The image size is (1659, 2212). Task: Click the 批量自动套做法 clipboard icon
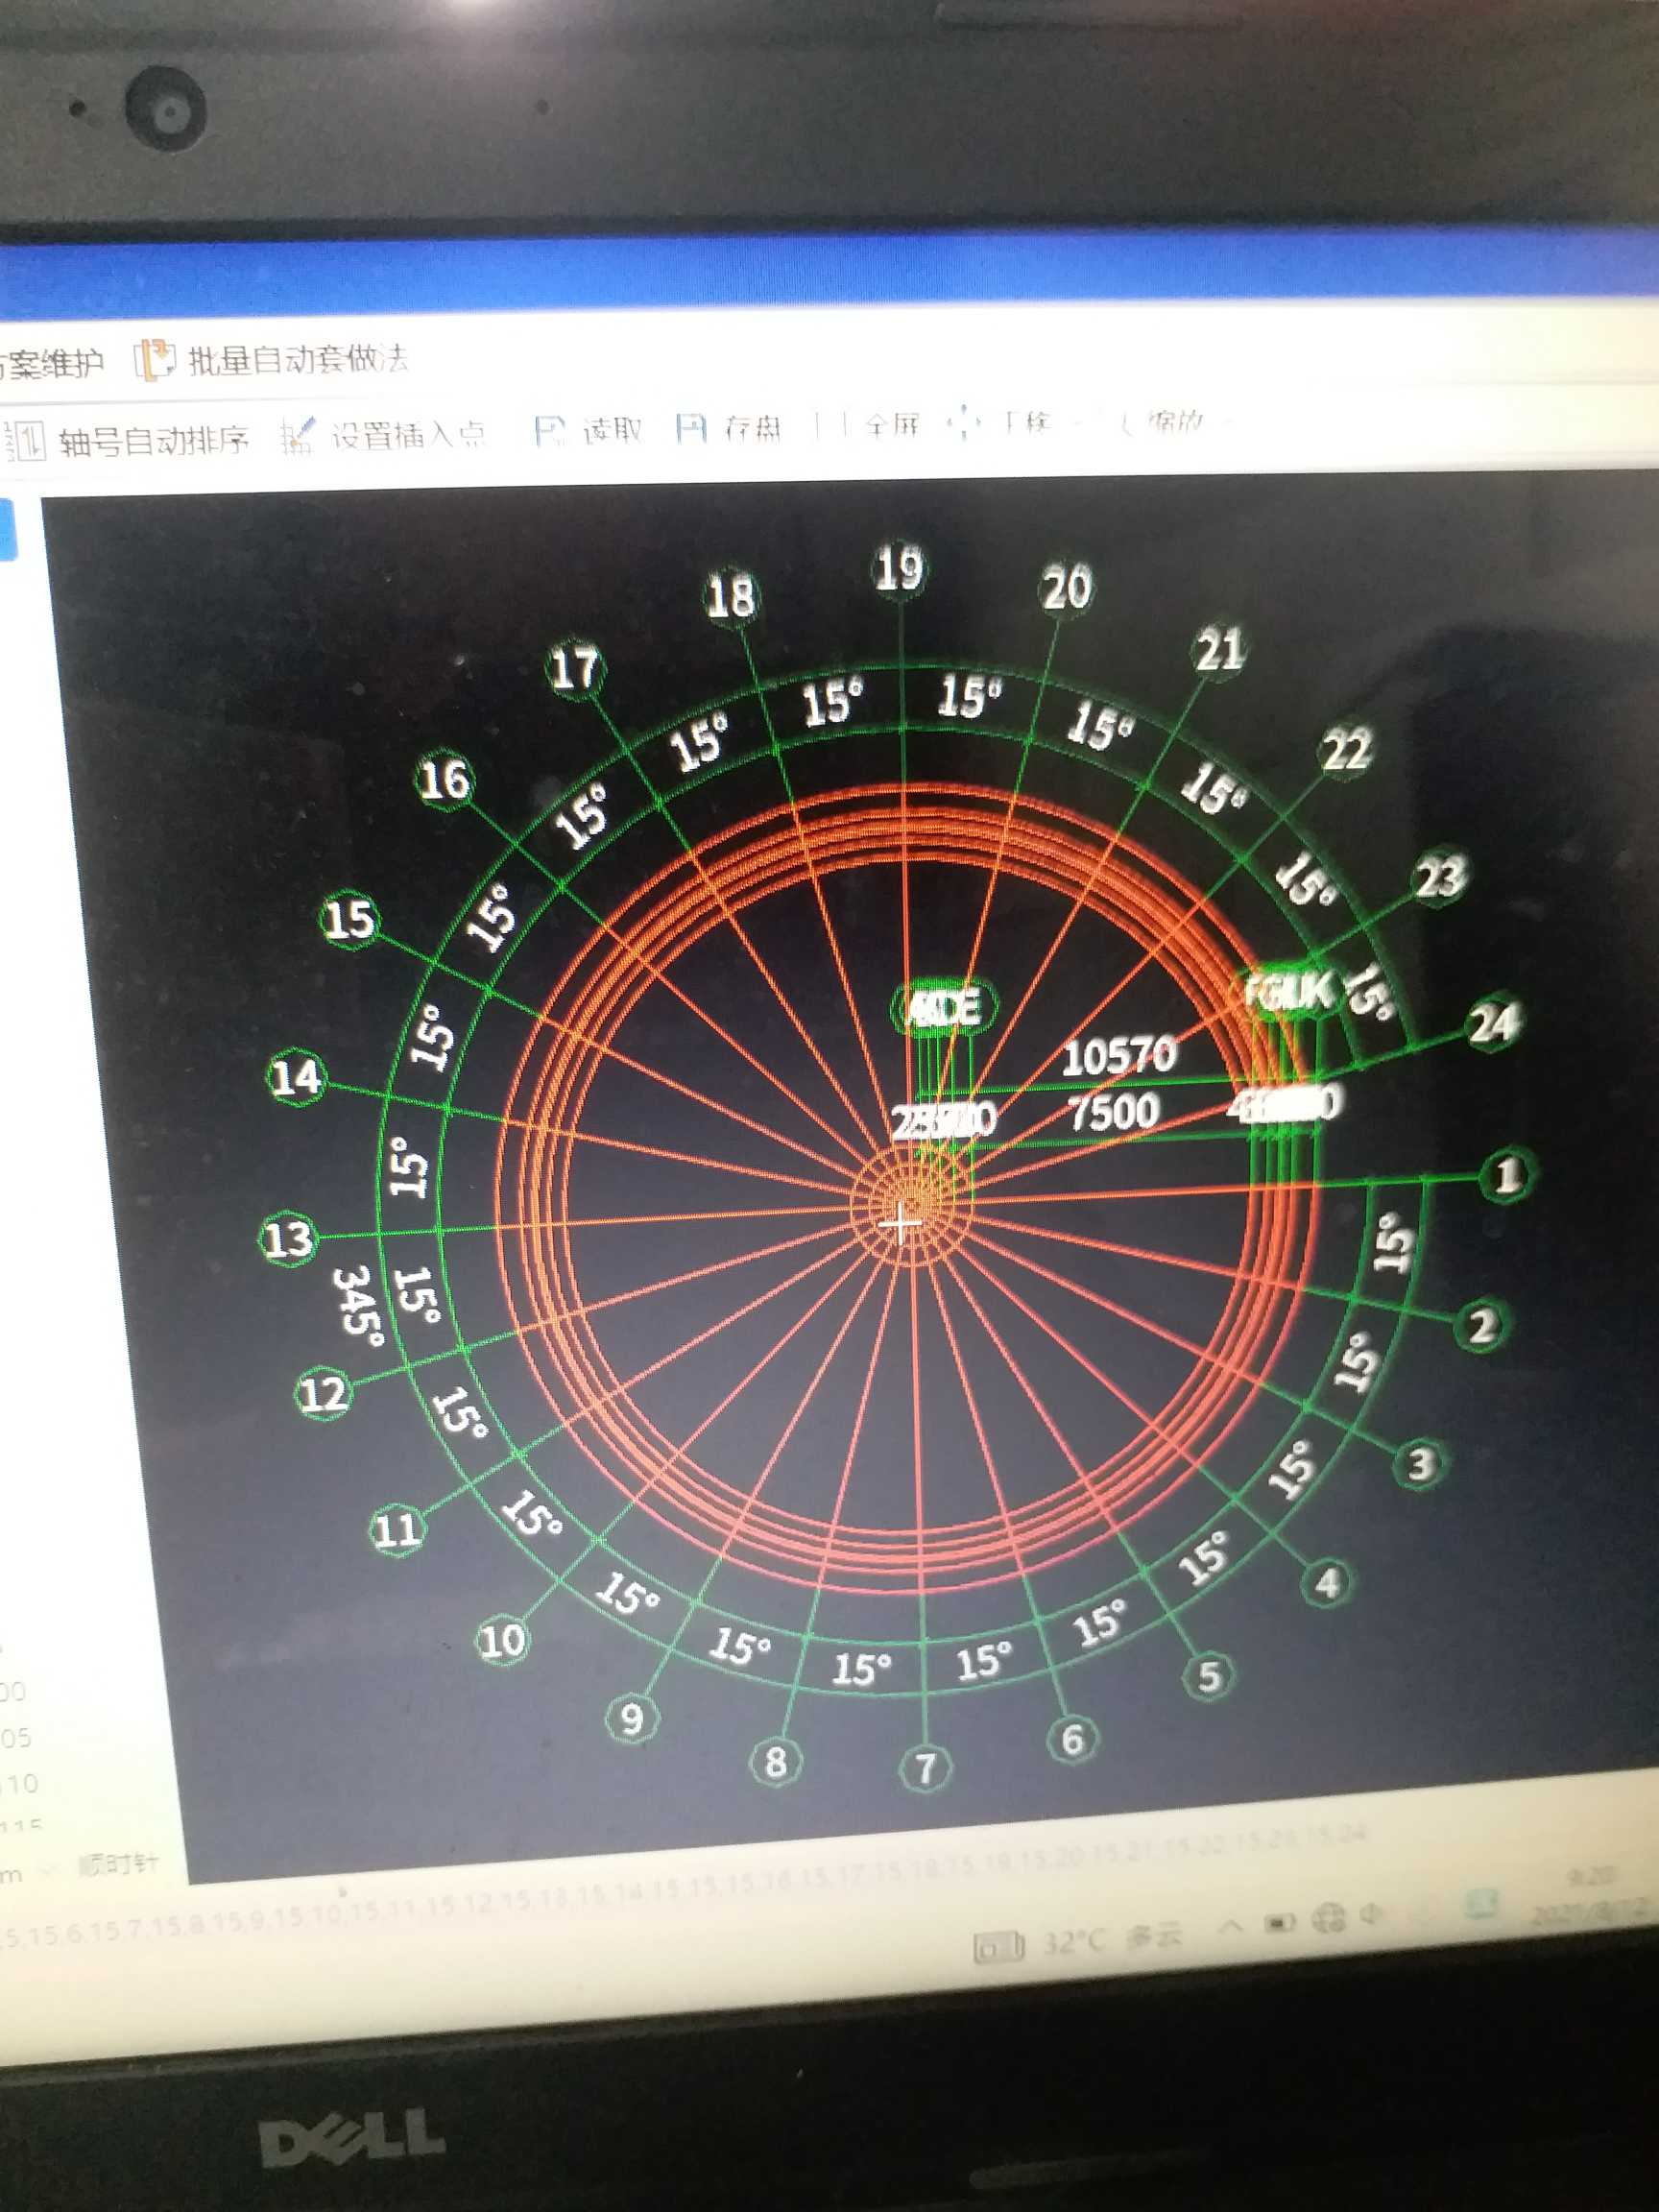click(x=155, y=360)
